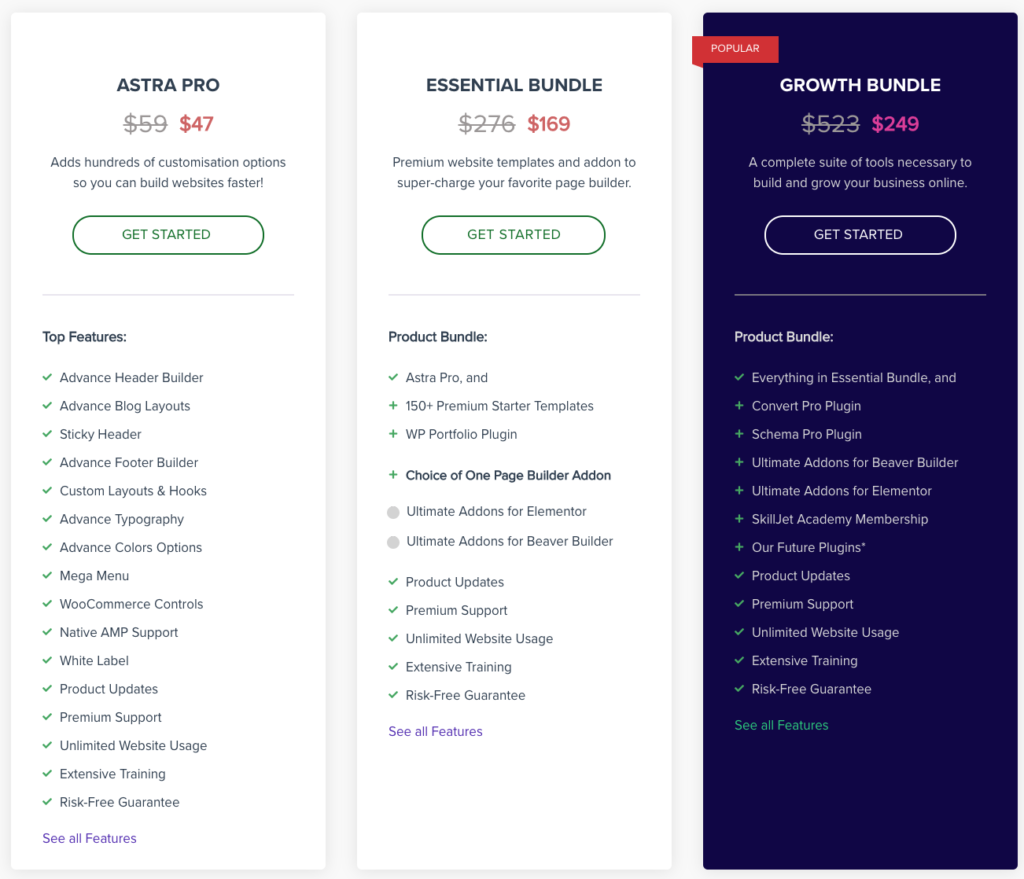Click plus icon beside Convert Pro Plugin
This screenshot has height=879, width=1024.
coord(739,406)
